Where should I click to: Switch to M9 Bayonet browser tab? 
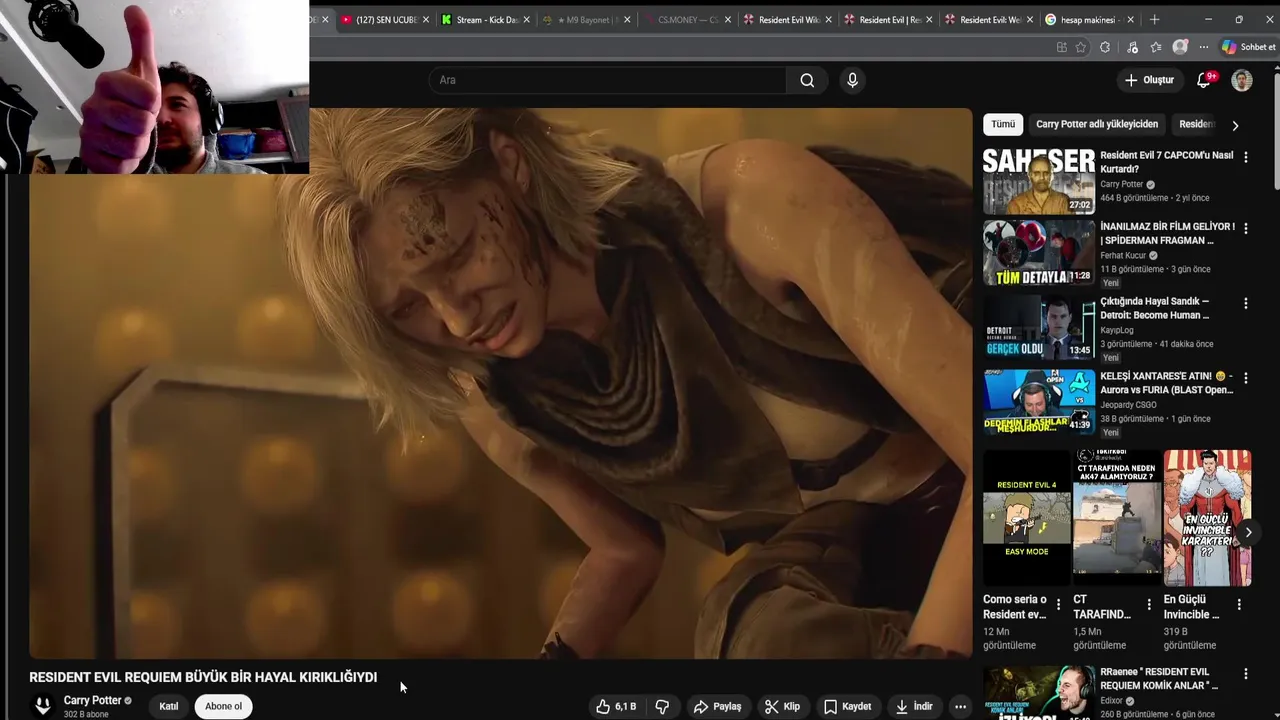586,19
